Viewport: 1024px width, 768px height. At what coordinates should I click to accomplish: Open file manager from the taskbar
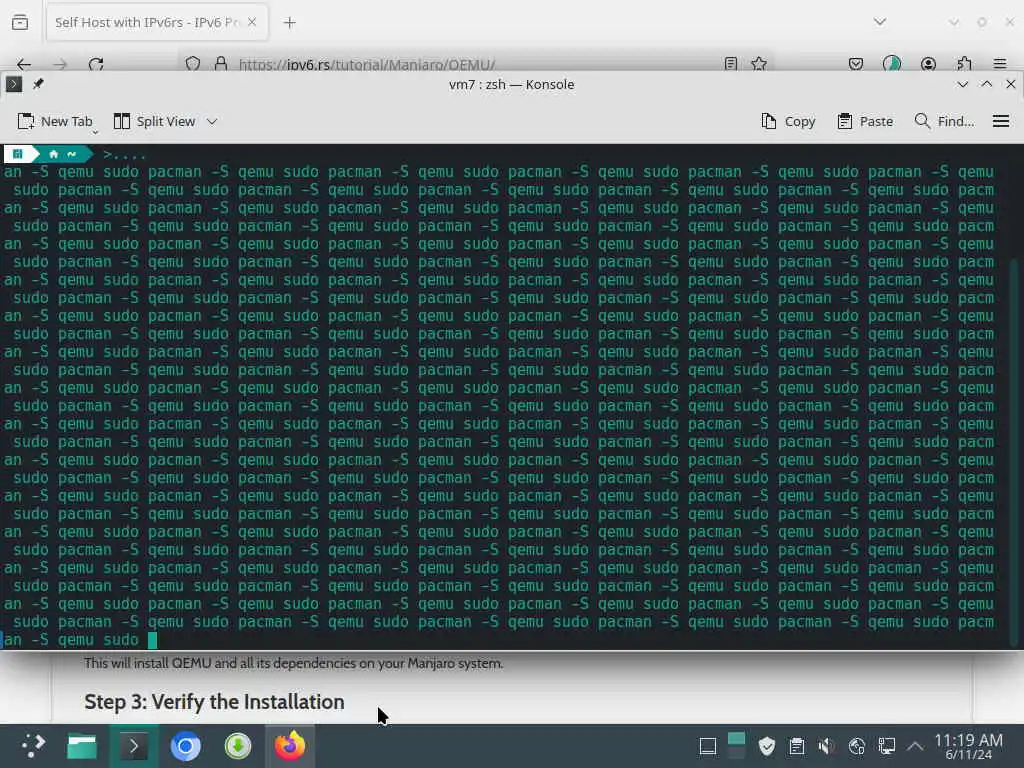click(x=82, y=746)
